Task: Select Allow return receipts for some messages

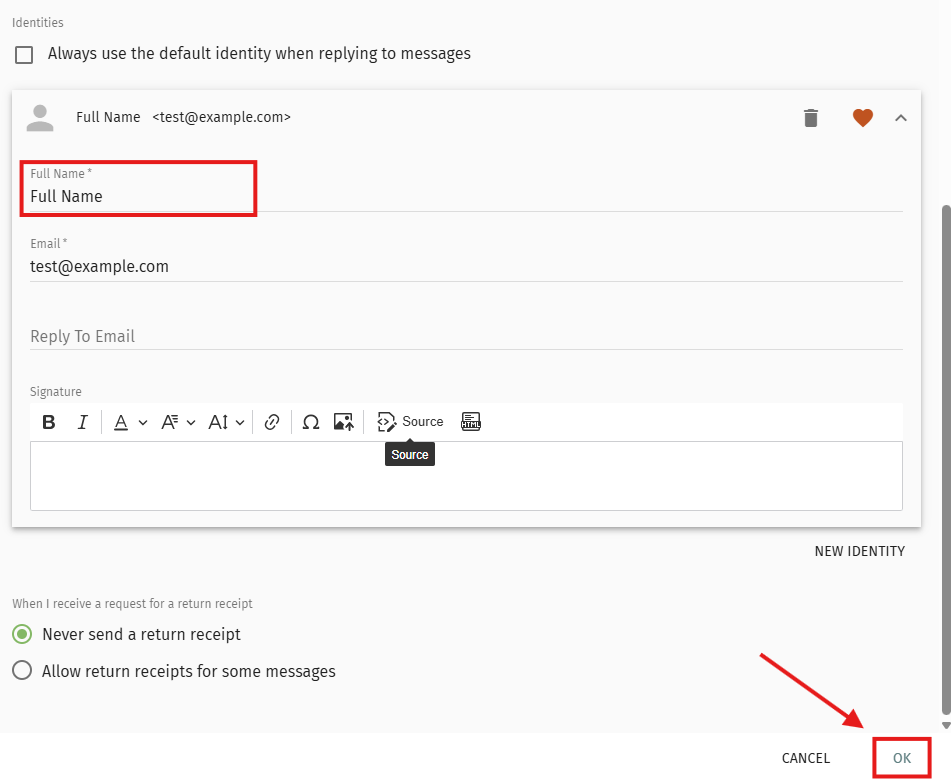Action: (22, 671)
